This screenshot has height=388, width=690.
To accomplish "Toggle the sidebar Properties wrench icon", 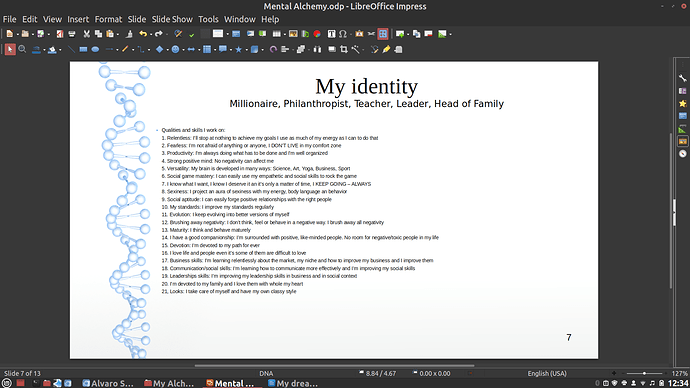I will pos(683,78).
